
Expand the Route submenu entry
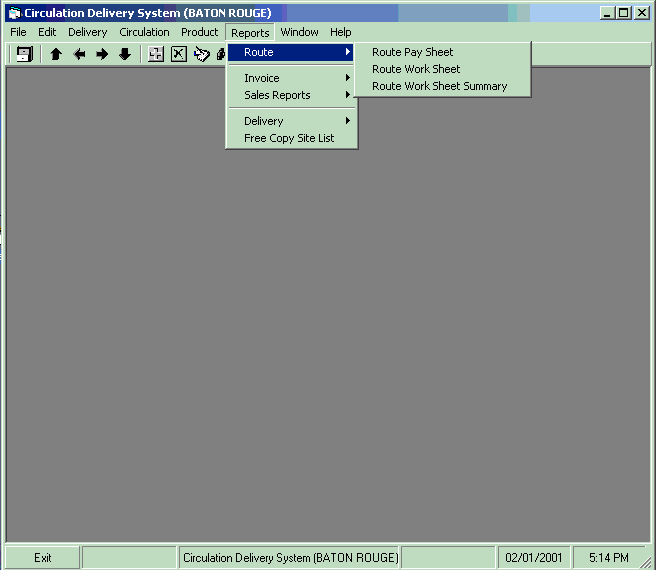coord(291,52)
